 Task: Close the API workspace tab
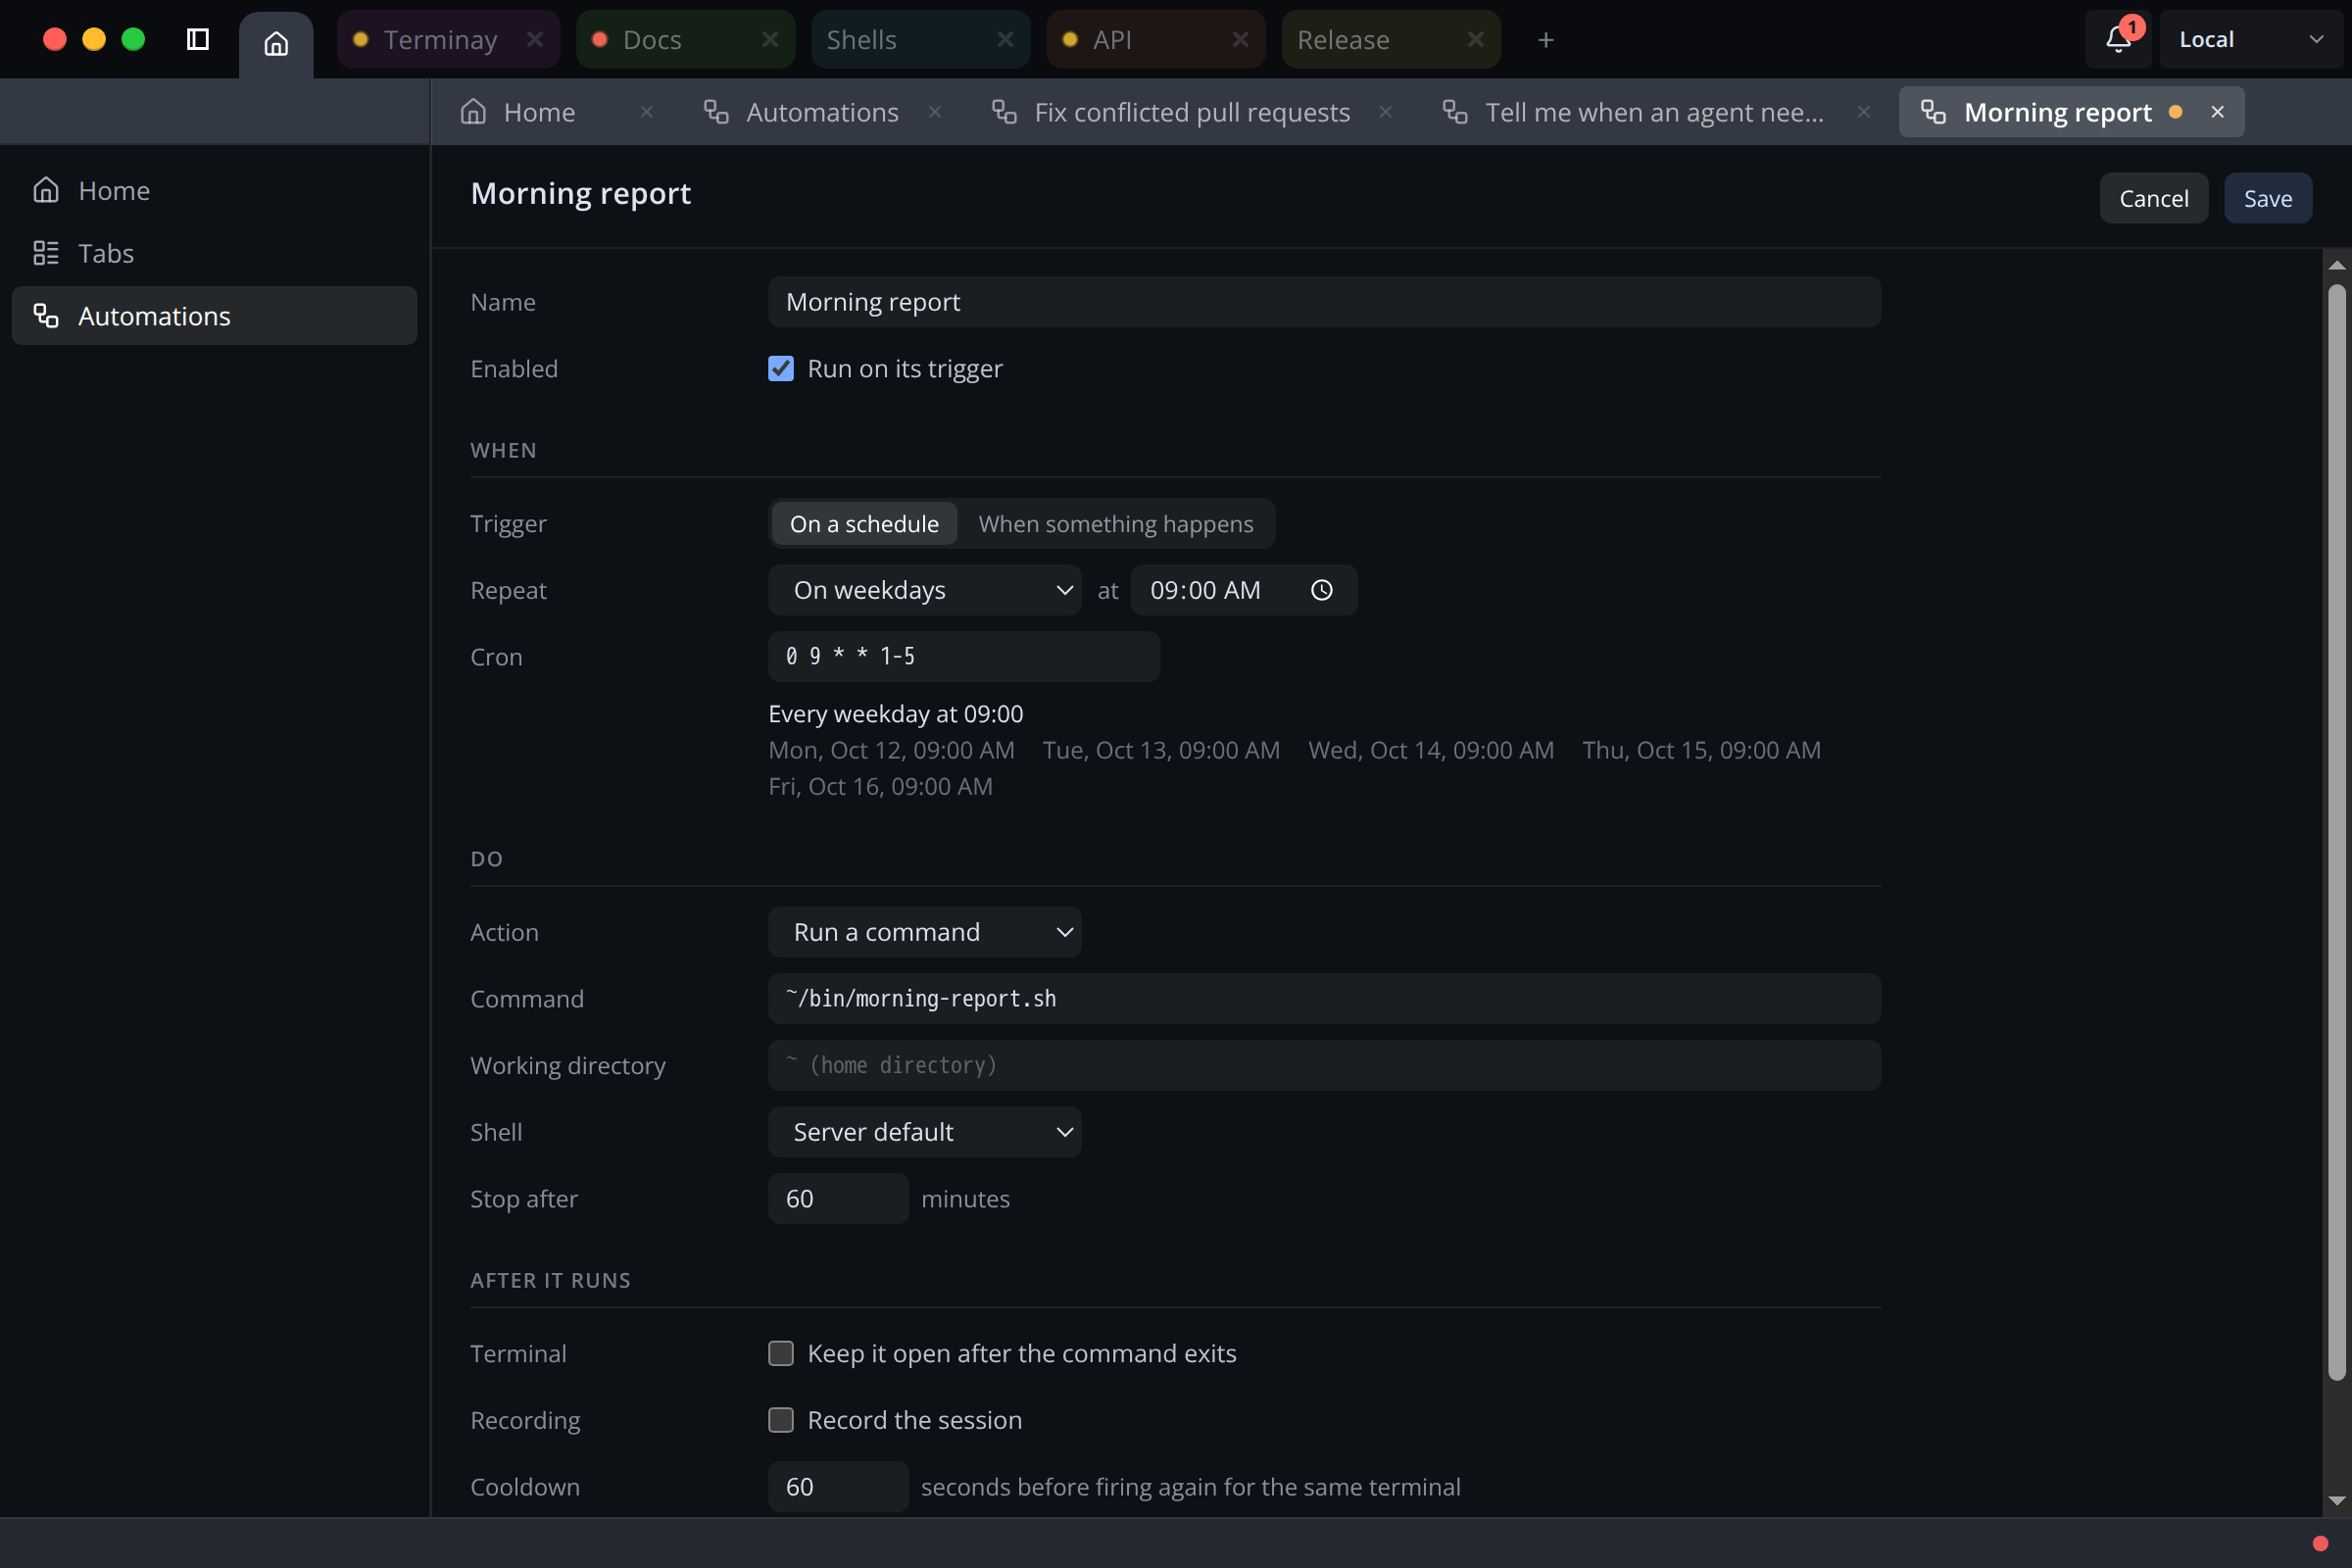click(1240, 39)
